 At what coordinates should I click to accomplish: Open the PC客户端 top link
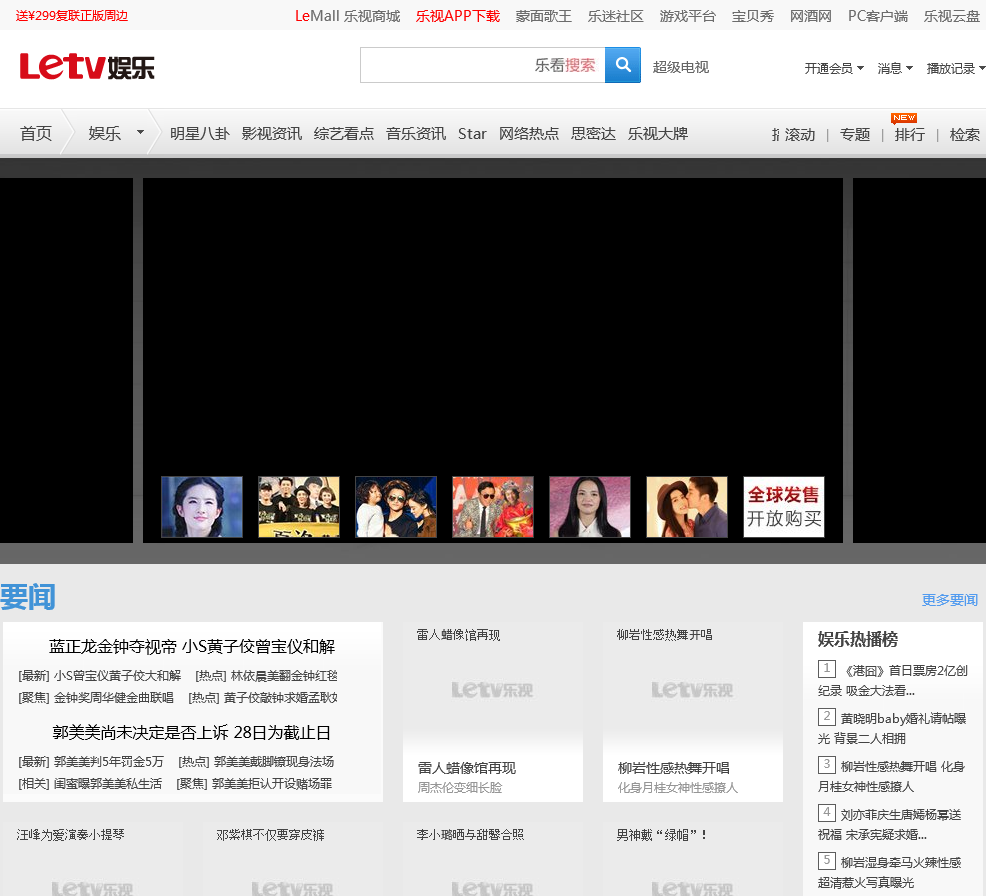pos(878,16)
